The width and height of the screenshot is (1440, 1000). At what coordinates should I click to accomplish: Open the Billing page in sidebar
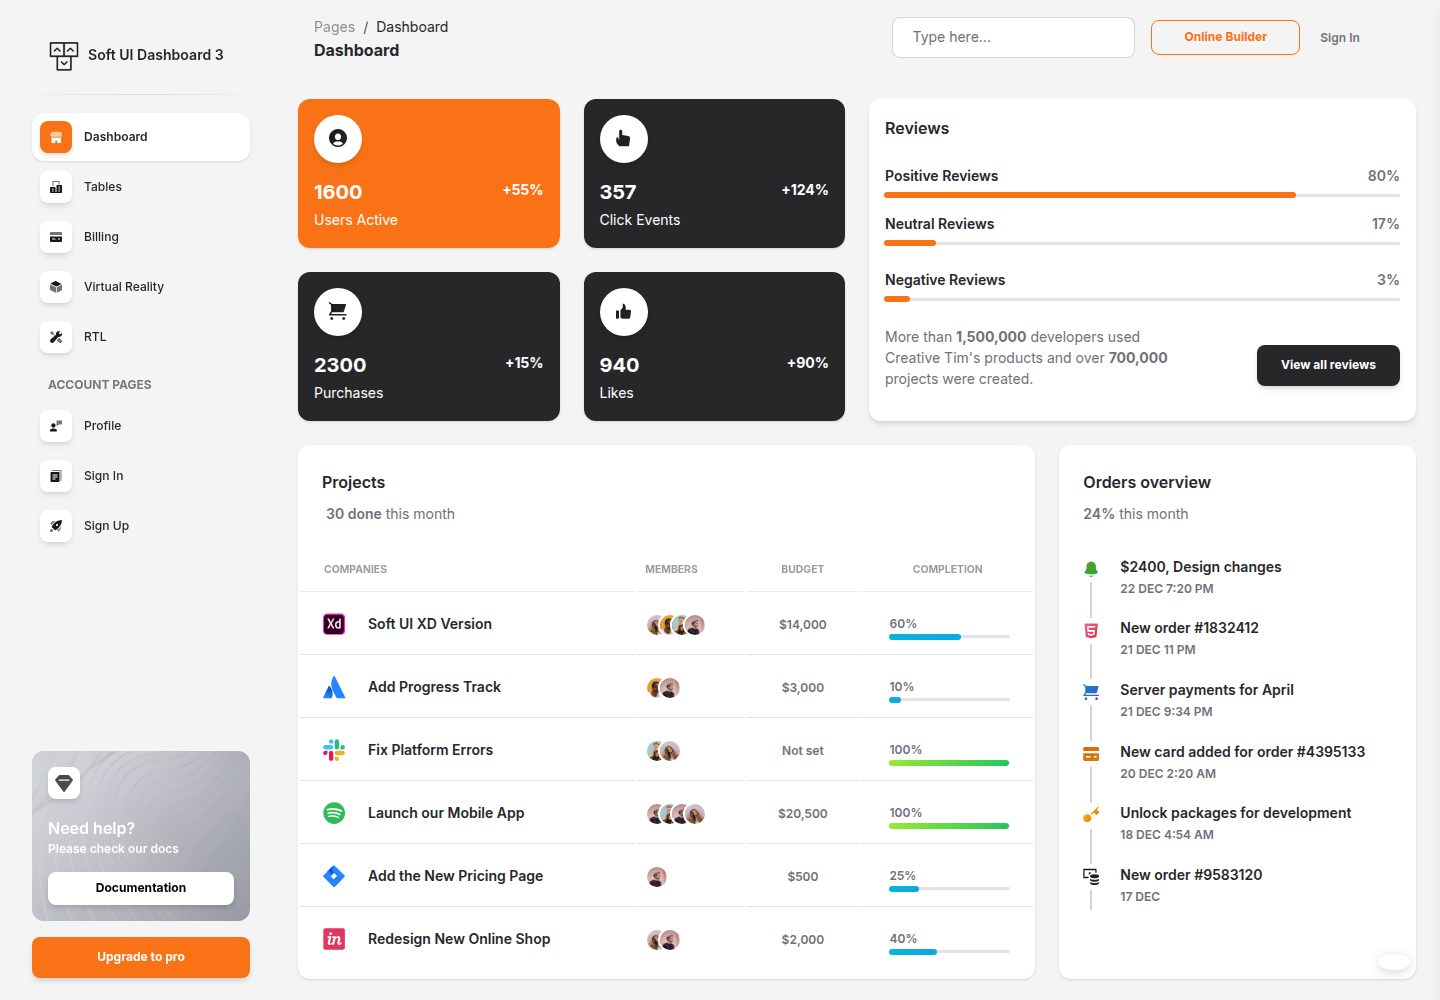tap(141, 237)
